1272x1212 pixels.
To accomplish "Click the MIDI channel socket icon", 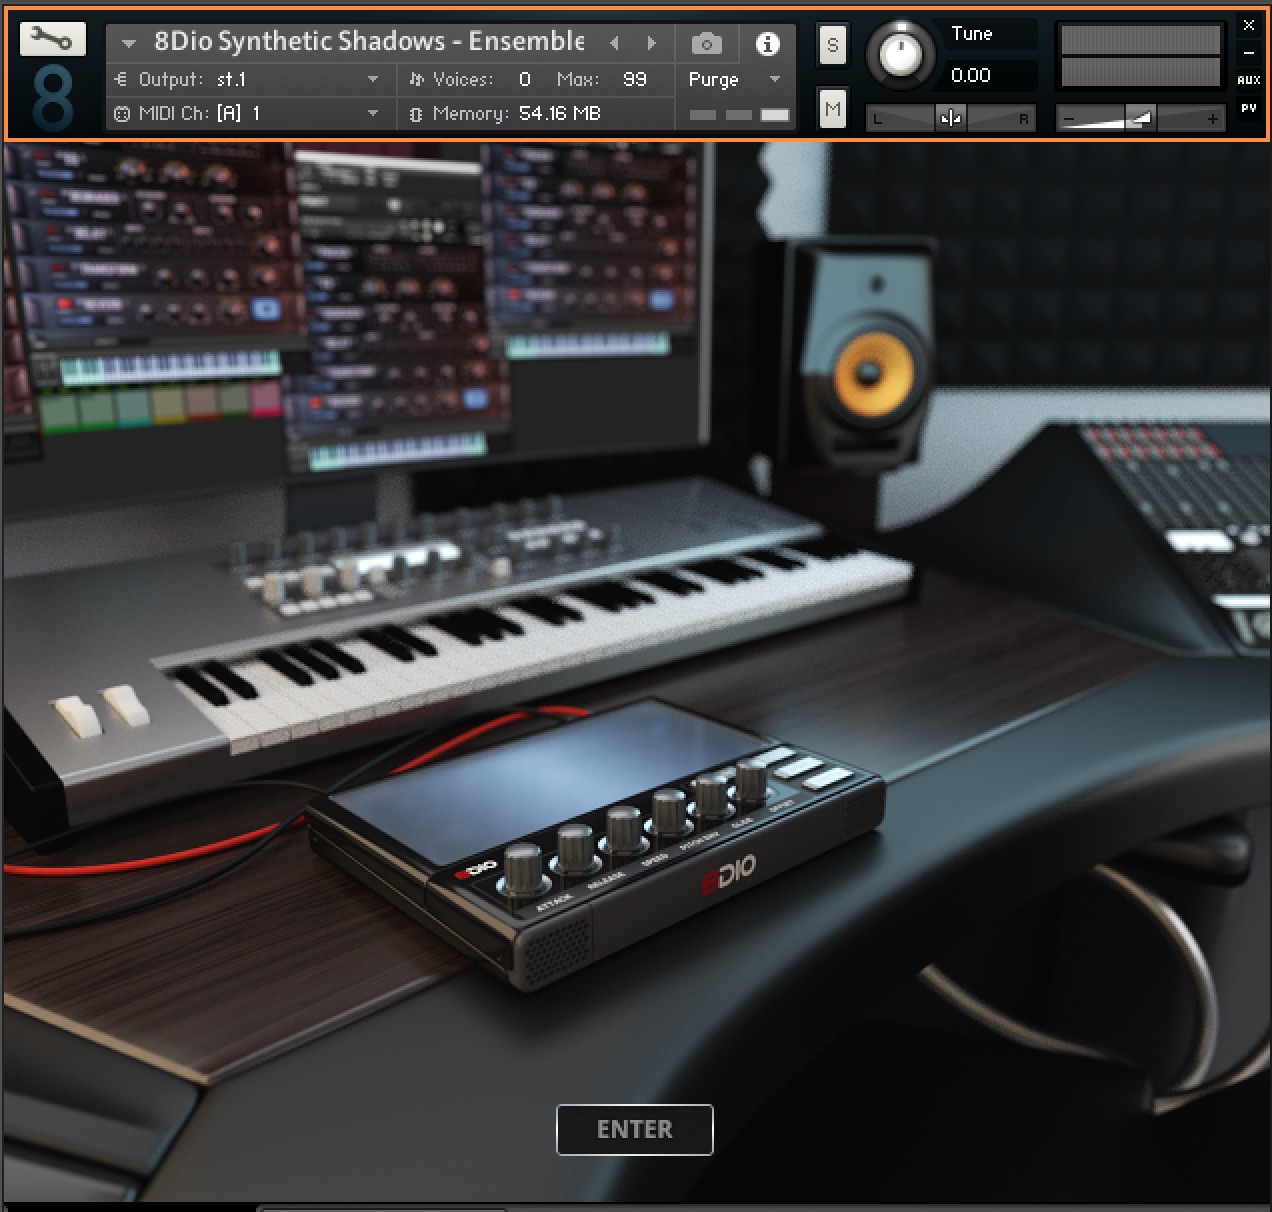I will [121, 114].
